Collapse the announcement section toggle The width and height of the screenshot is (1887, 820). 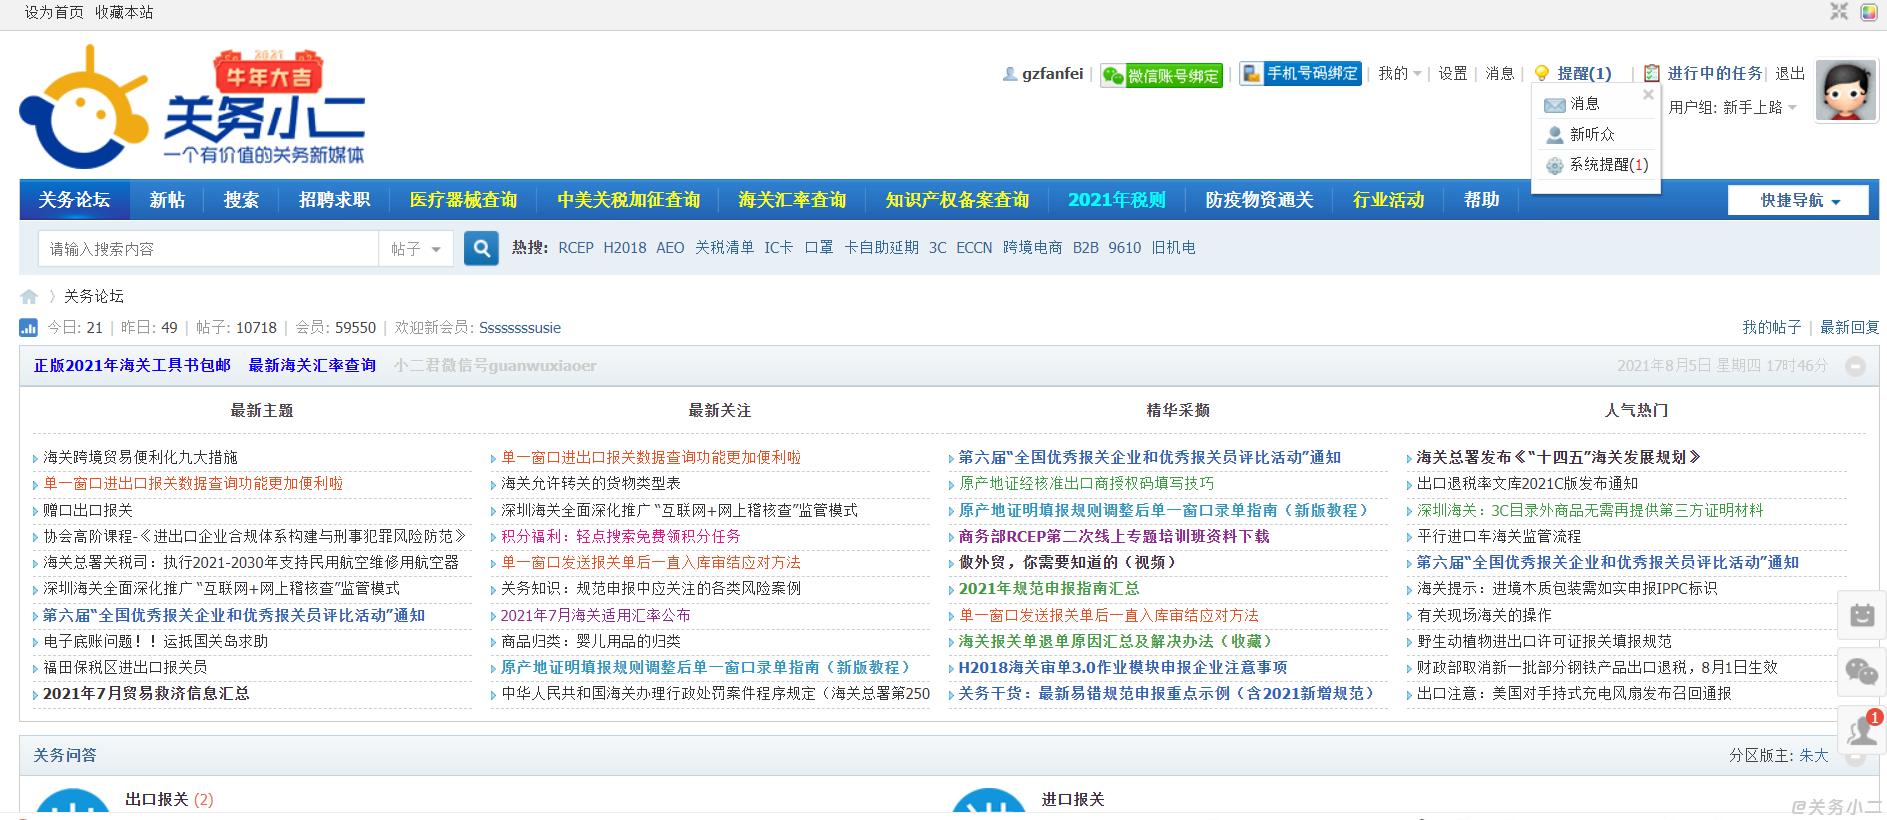click(x=1855, y=366)
